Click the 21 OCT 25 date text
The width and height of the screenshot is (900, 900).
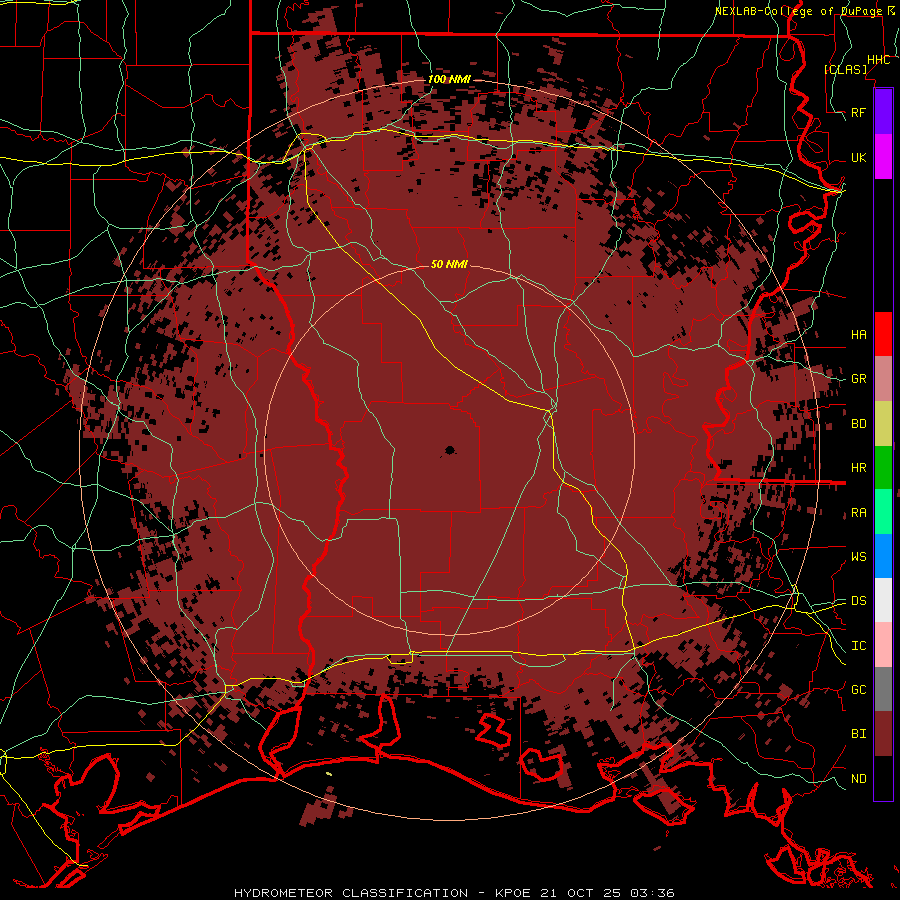(x=581, y=893)
